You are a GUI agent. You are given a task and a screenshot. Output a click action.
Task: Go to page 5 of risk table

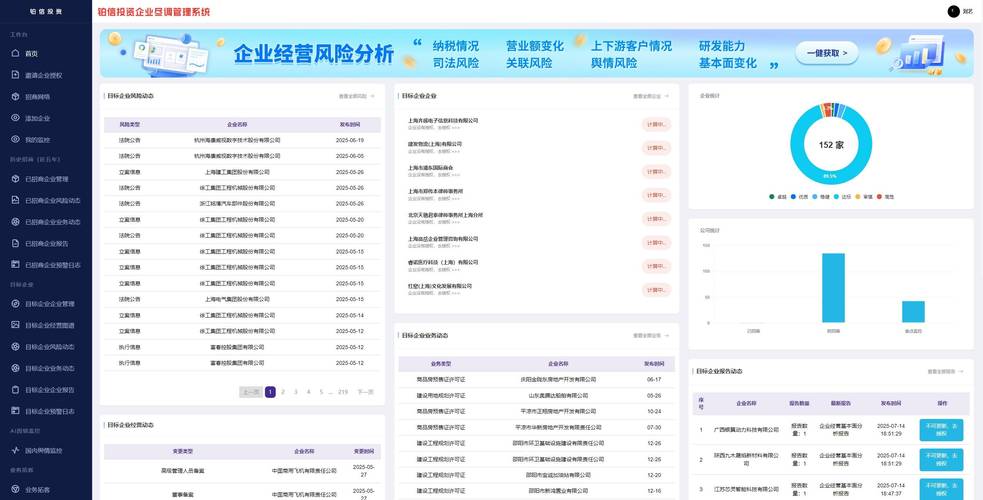321,392
